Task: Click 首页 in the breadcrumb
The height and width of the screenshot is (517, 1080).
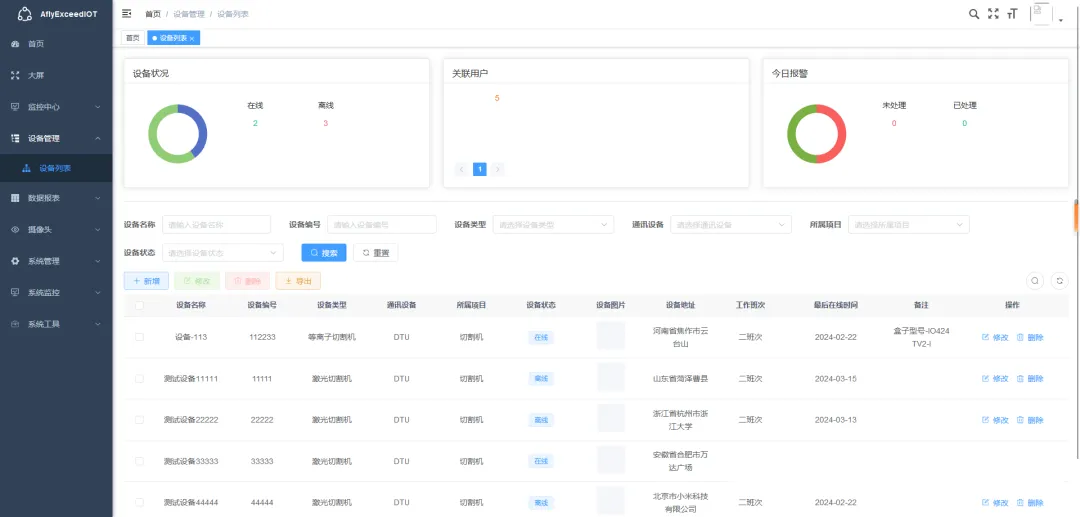Action: [x=153, y=14]
